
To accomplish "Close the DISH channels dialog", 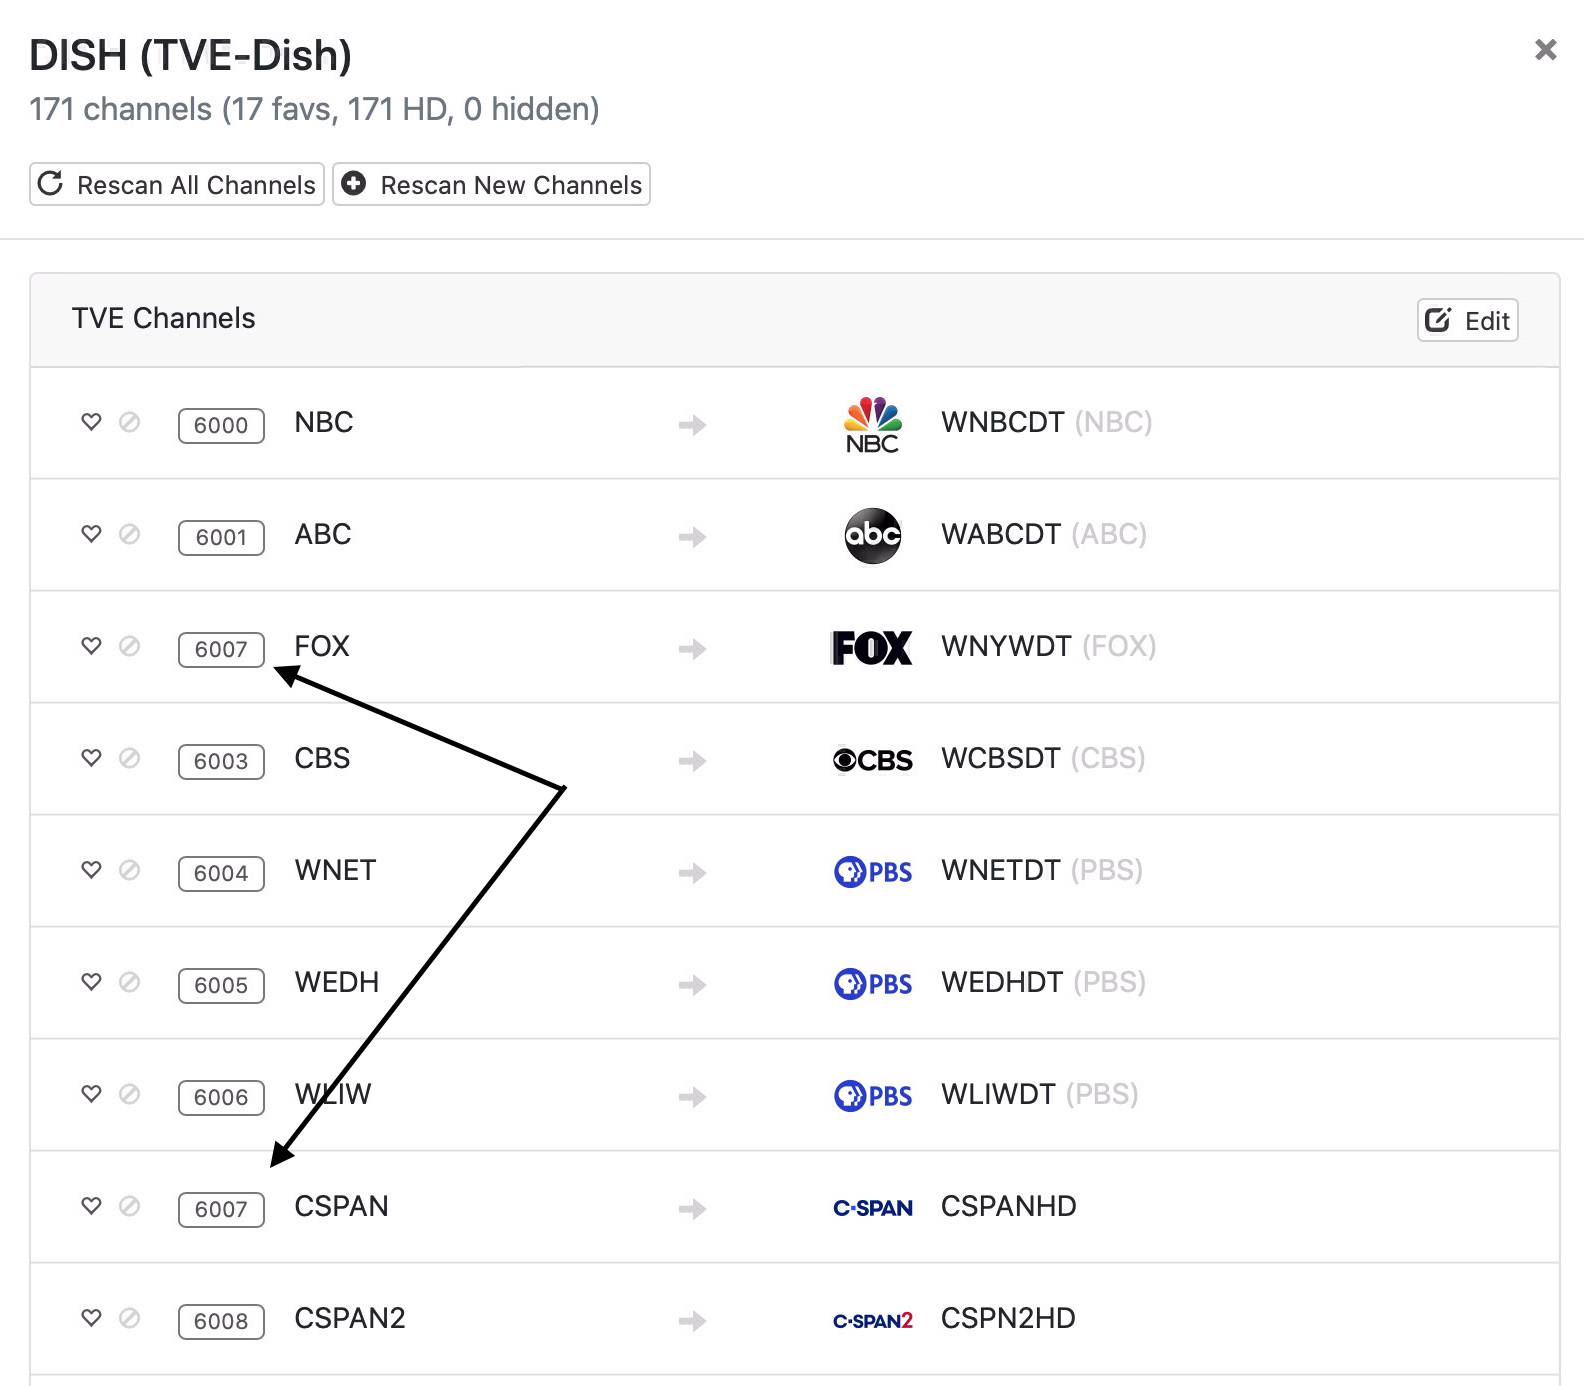I will click(x=1545, y=50).
